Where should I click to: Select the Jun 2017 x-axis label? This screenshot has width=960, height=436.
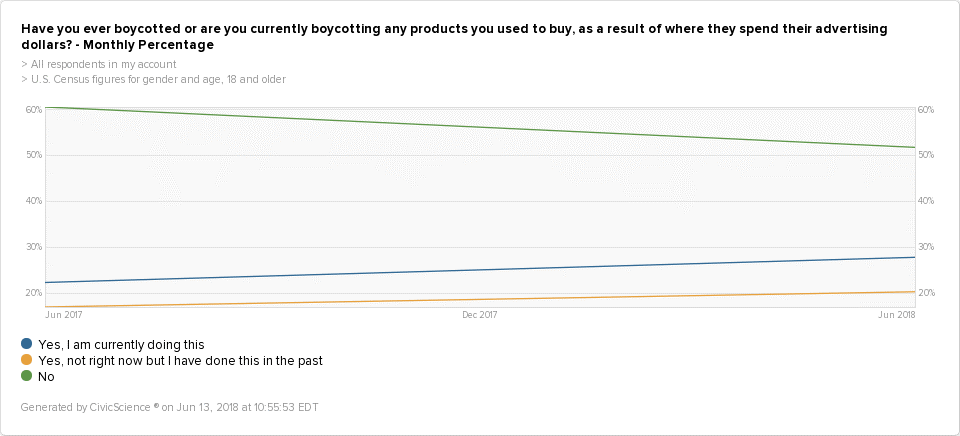point(64,315)
